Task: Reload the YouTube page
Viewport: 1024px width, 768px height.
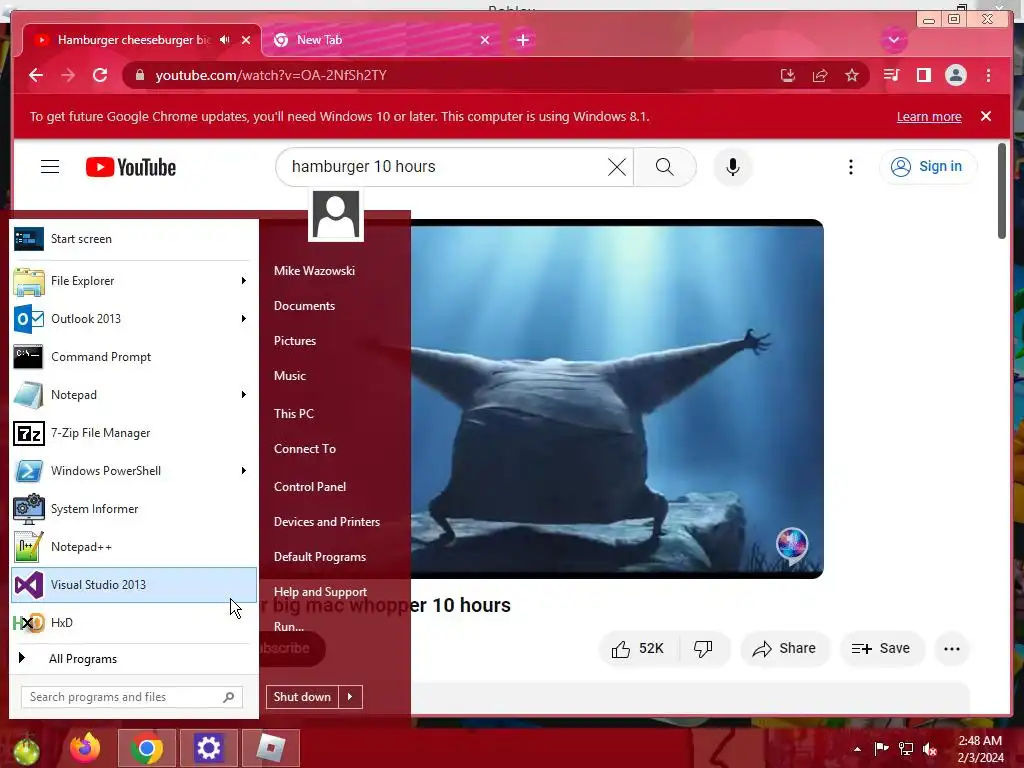Action: (x=100, y=75)
